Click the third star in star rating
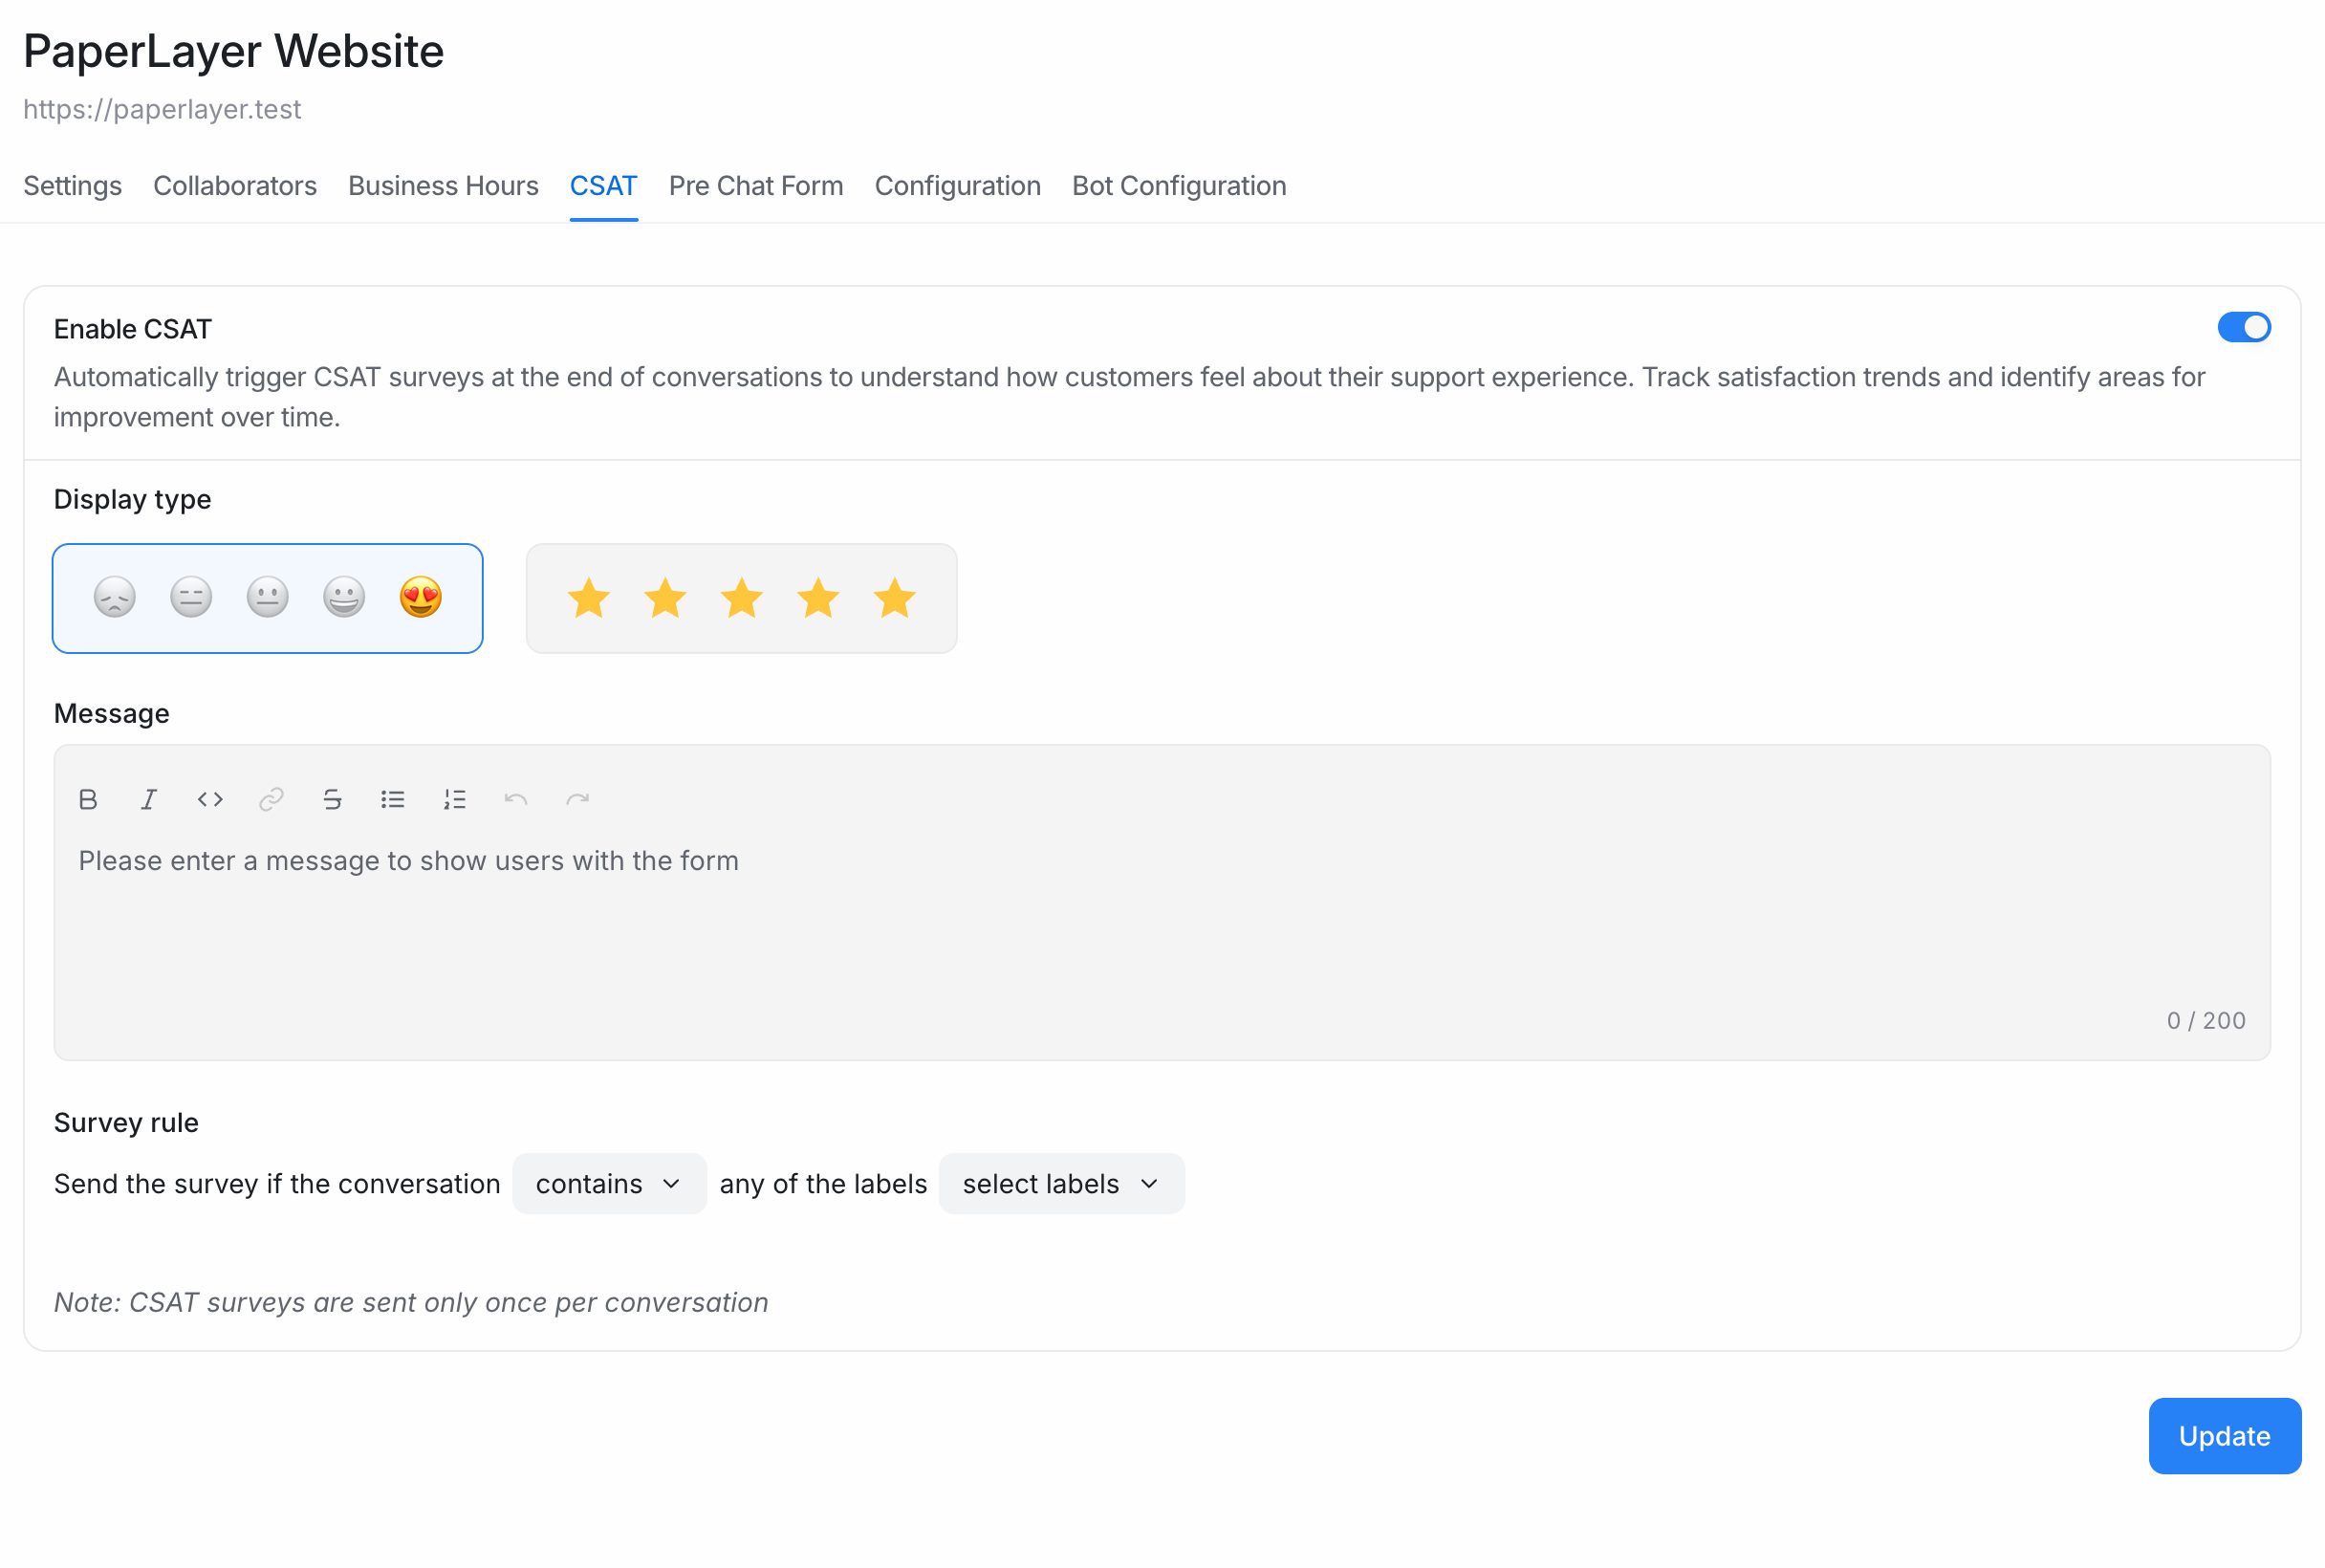This screenshot has width=2325, height=1568. click(x=742, y=598)
